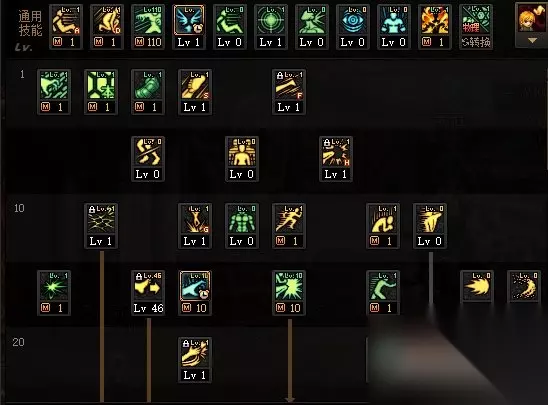Select the flame explosion skill in top row
The height and width of the screenshot is (405, 548).
tap(434, 27)
